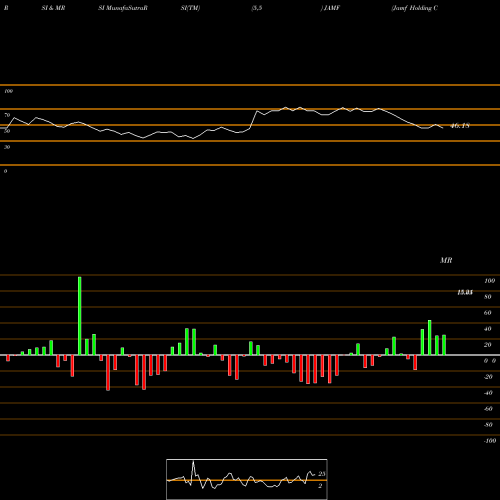Click the ') JAMF' ticker label
Viewport: 500px width, 500px height.
click(330, 8)
